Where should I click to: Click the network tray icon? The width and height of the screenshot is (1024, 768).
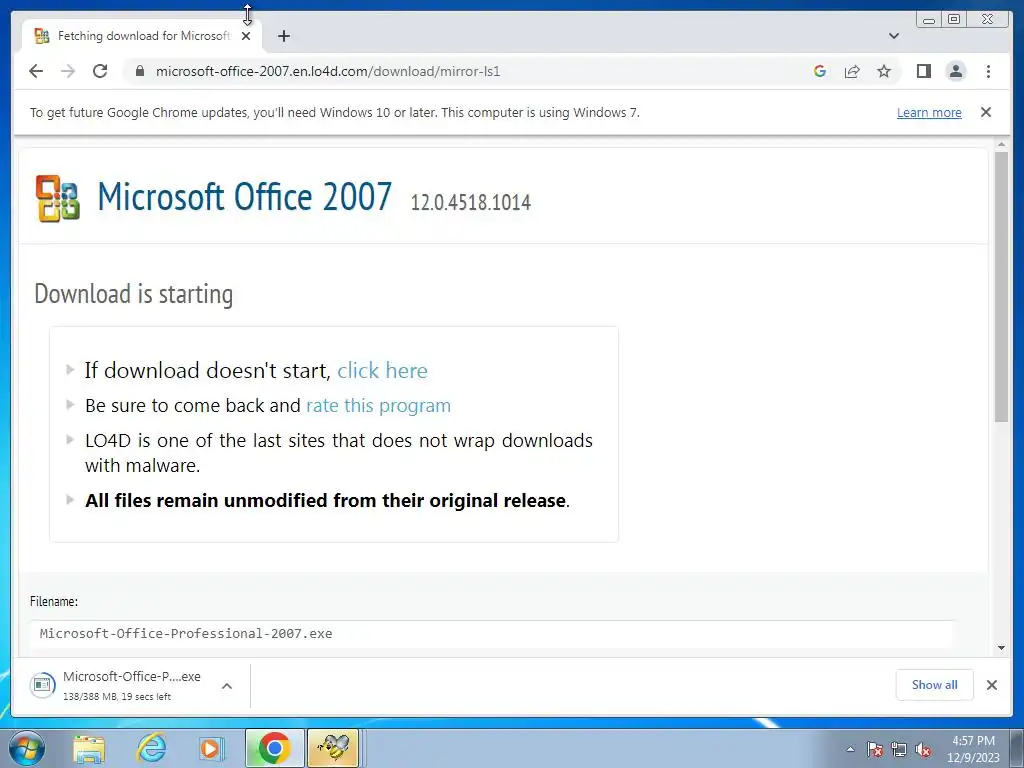pos(899,750)
